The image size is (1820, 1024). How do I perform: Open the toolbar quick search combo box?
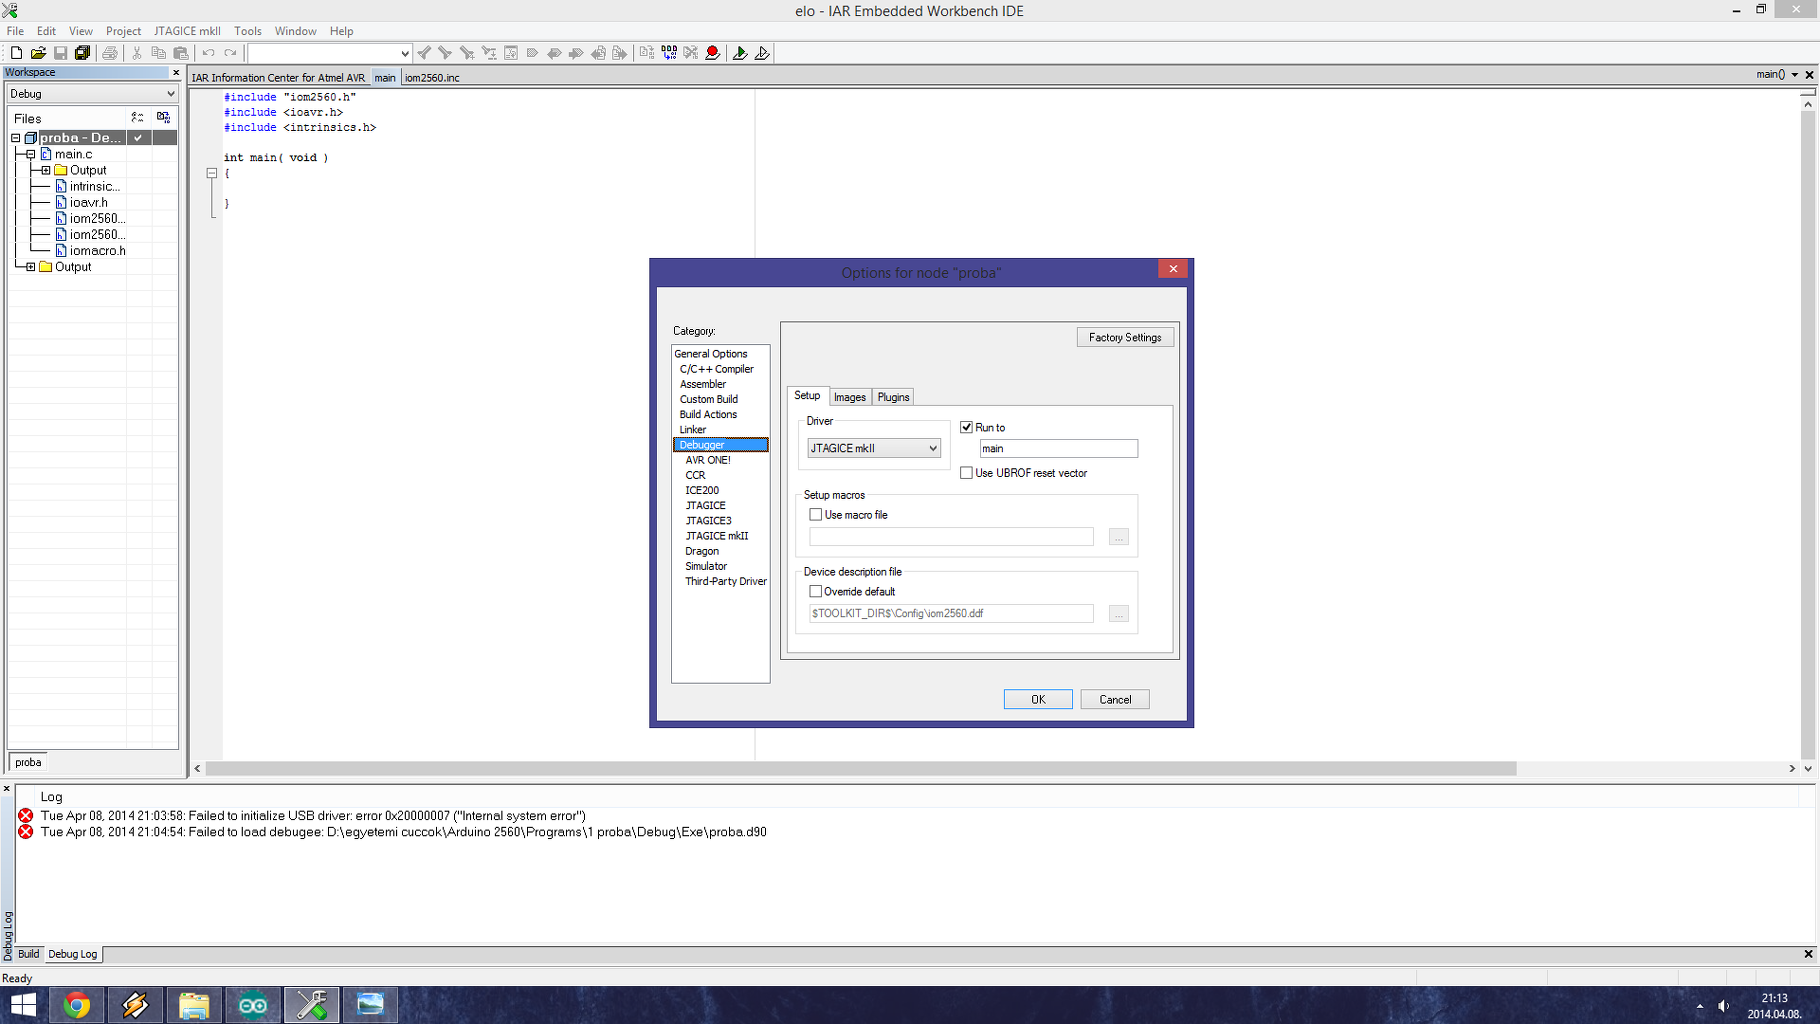pyautogui.click(x=329, y=53)
